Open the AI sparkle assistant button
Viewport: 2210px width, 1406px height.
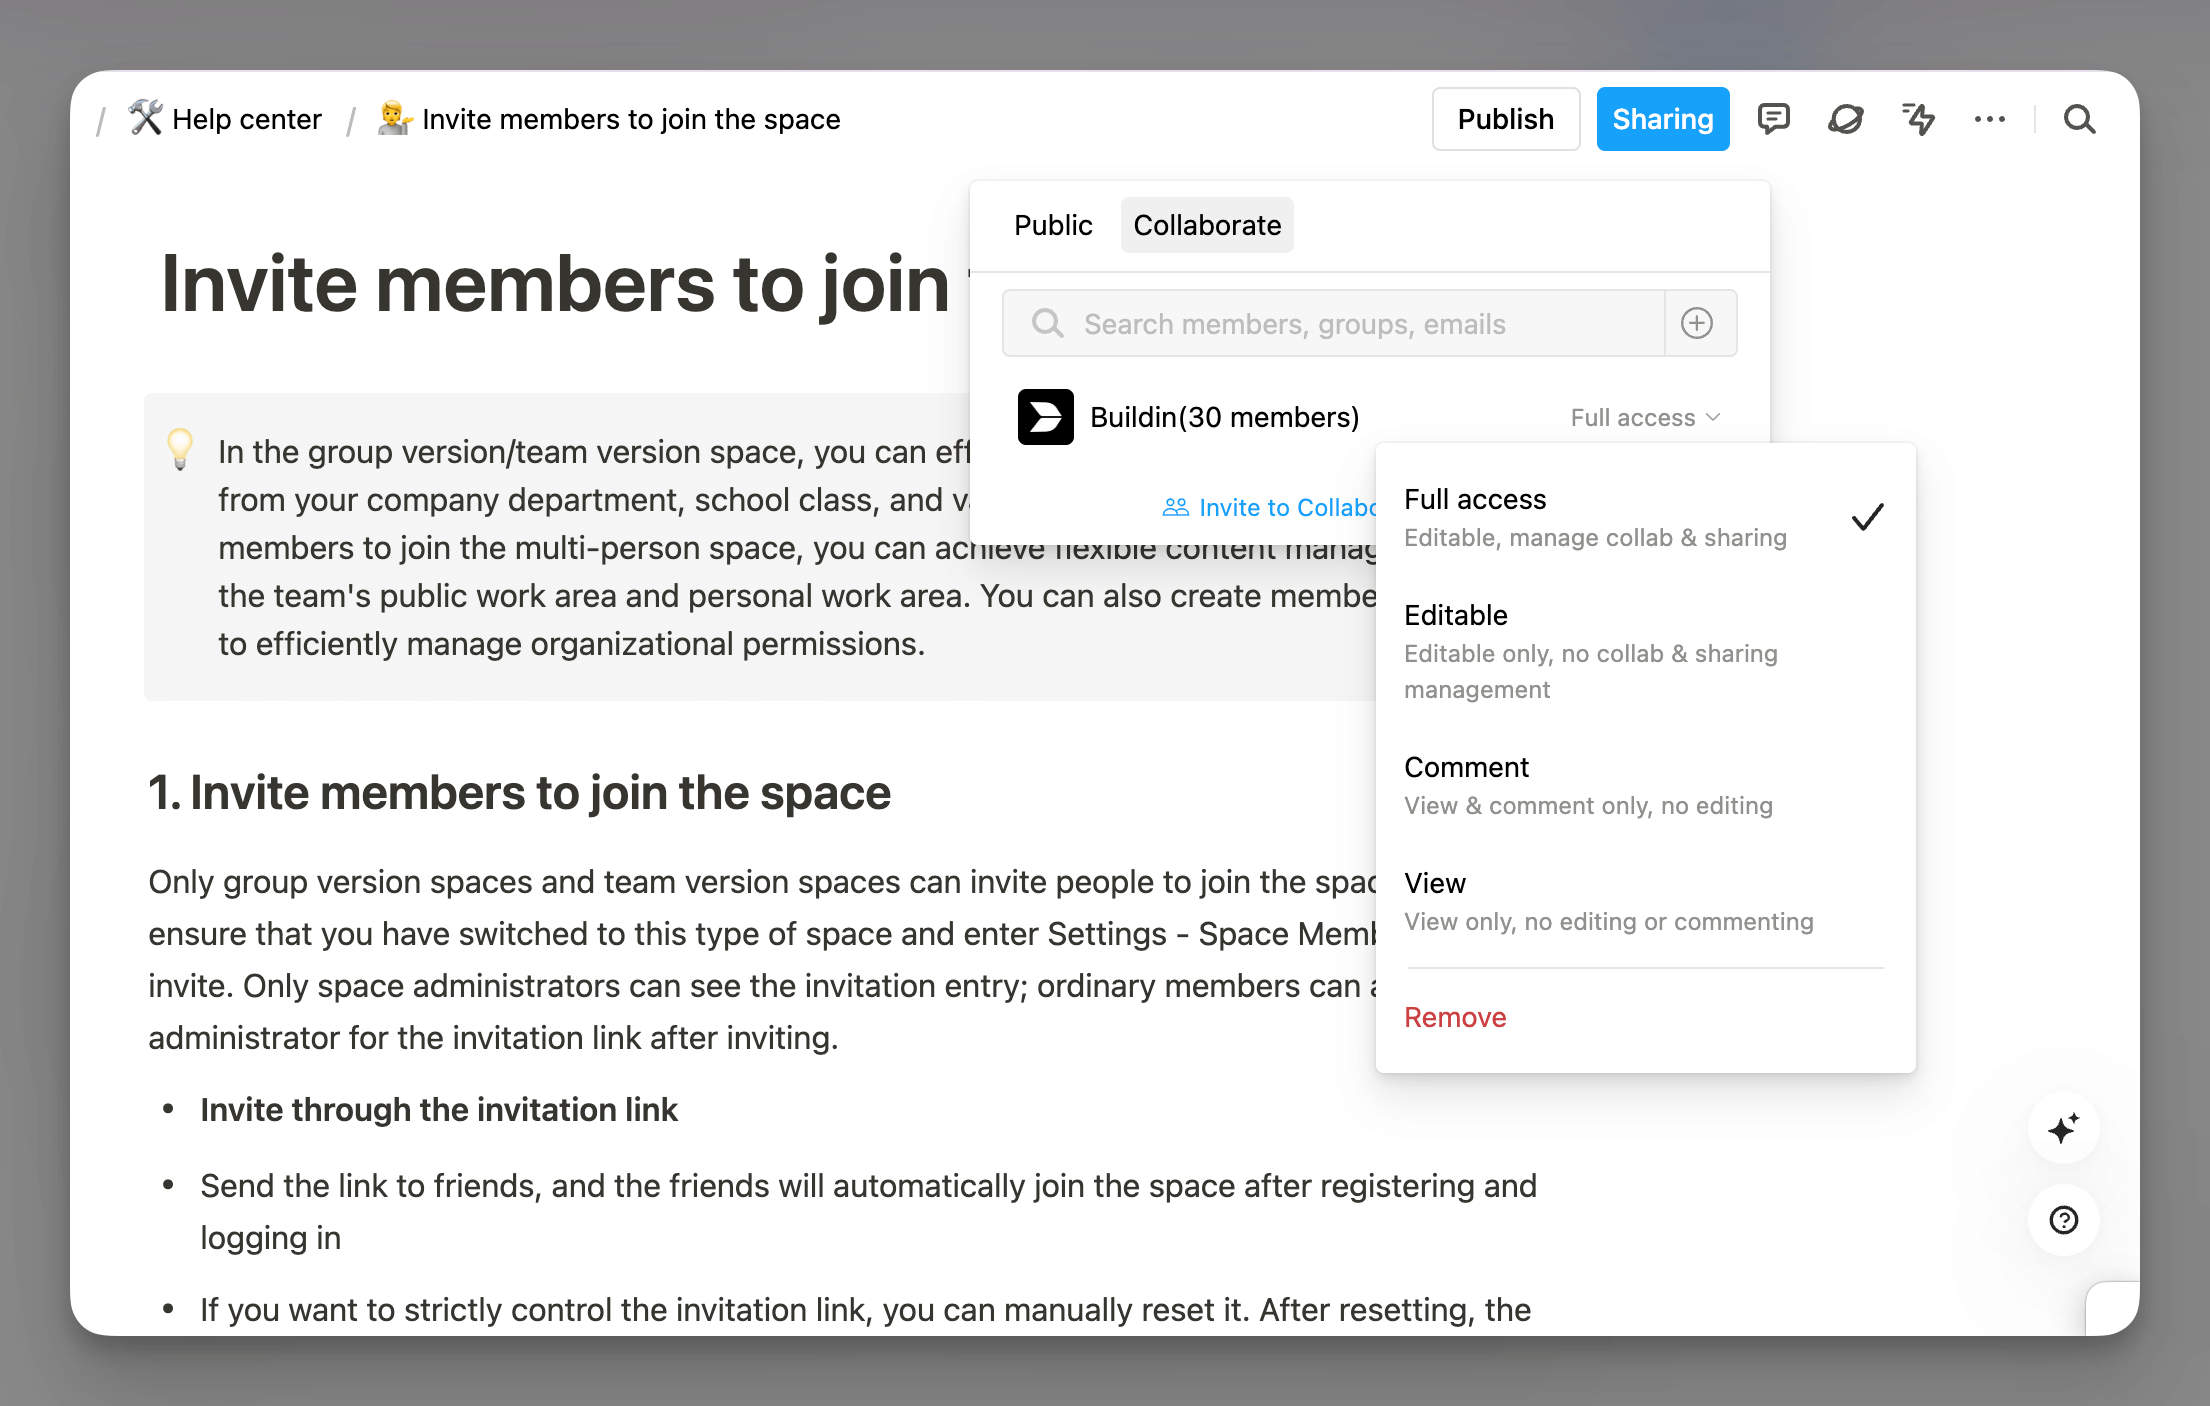[x=2063, y=1129]
